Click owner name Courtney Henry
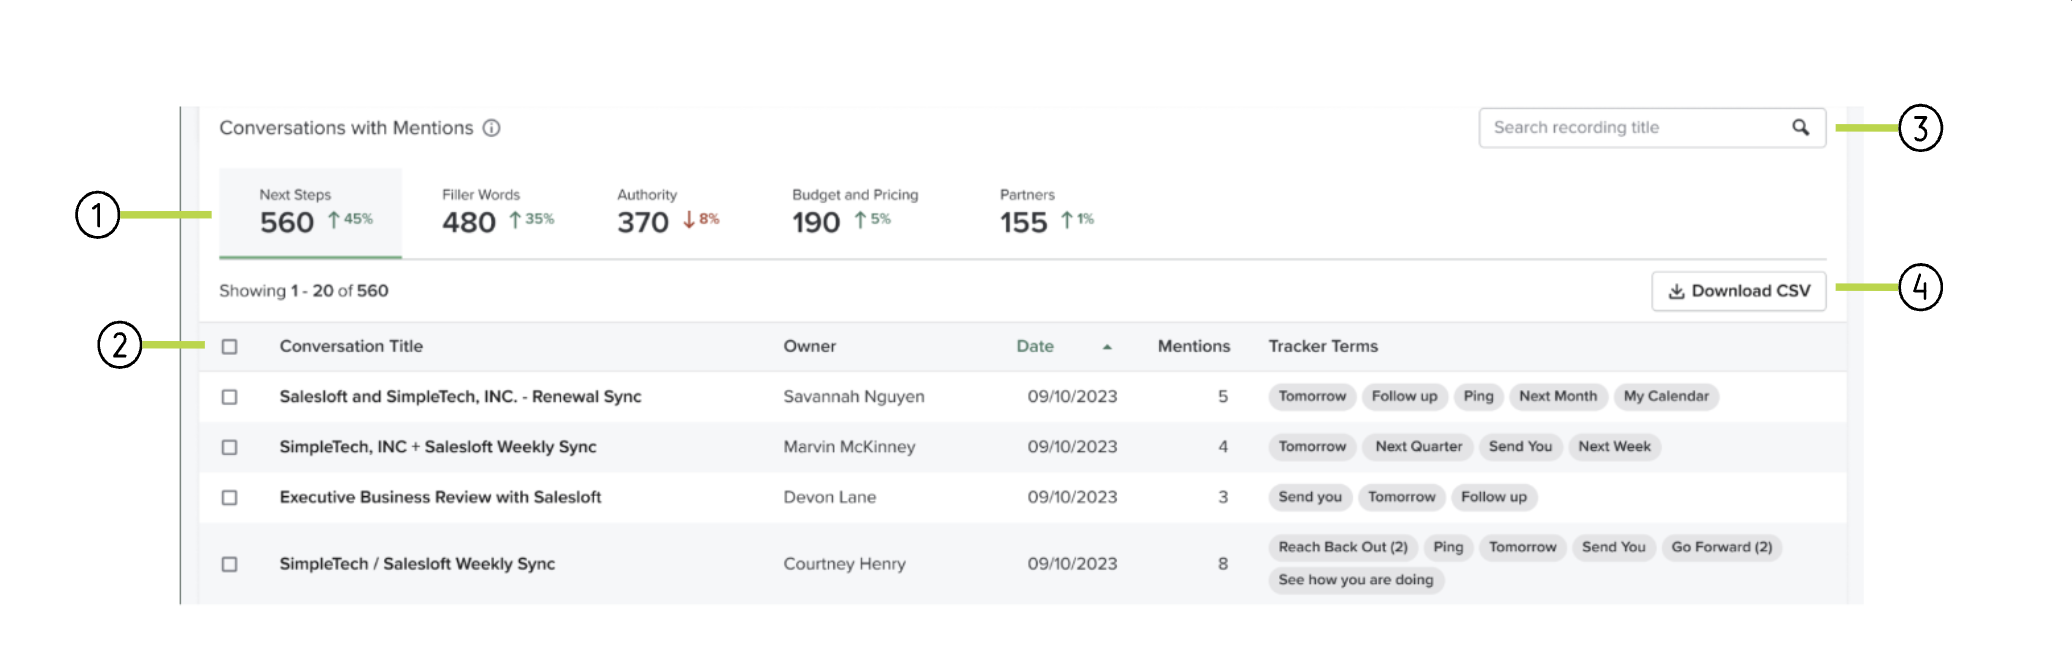Image resolution: width=2072 pixels, height=672 pixels. coord(844,564)
